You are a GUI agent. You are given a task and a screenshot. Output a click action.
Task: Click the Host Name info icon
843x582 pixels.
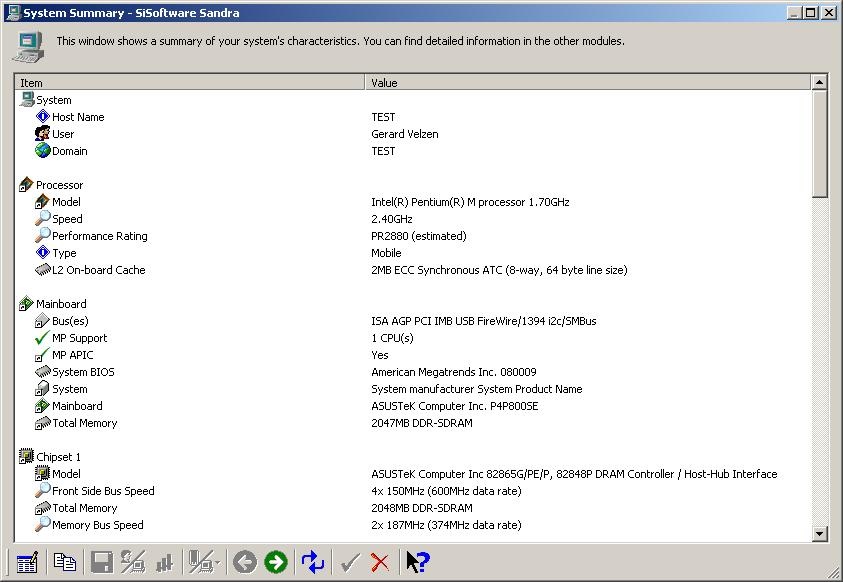click(42, 116)
